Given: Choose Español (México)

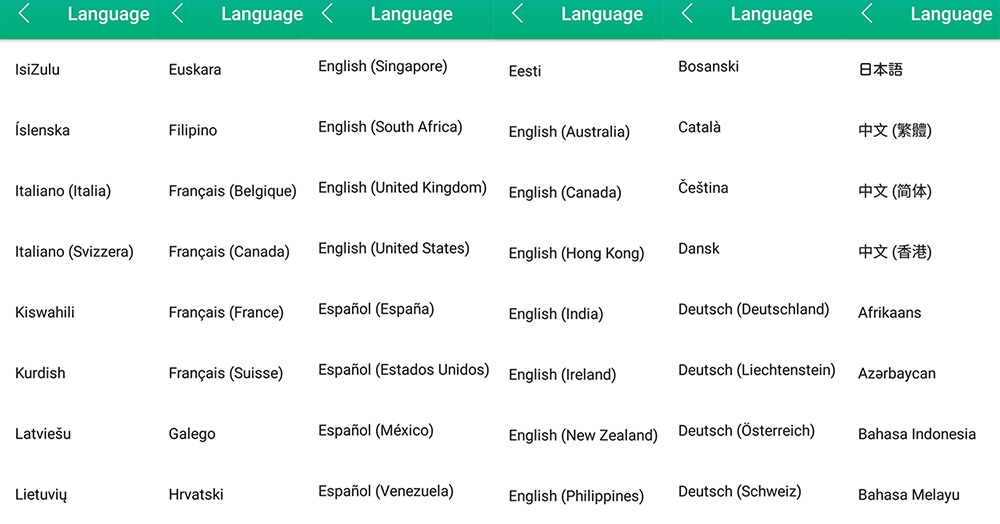Looking at the screenshot, I should 375,431.
